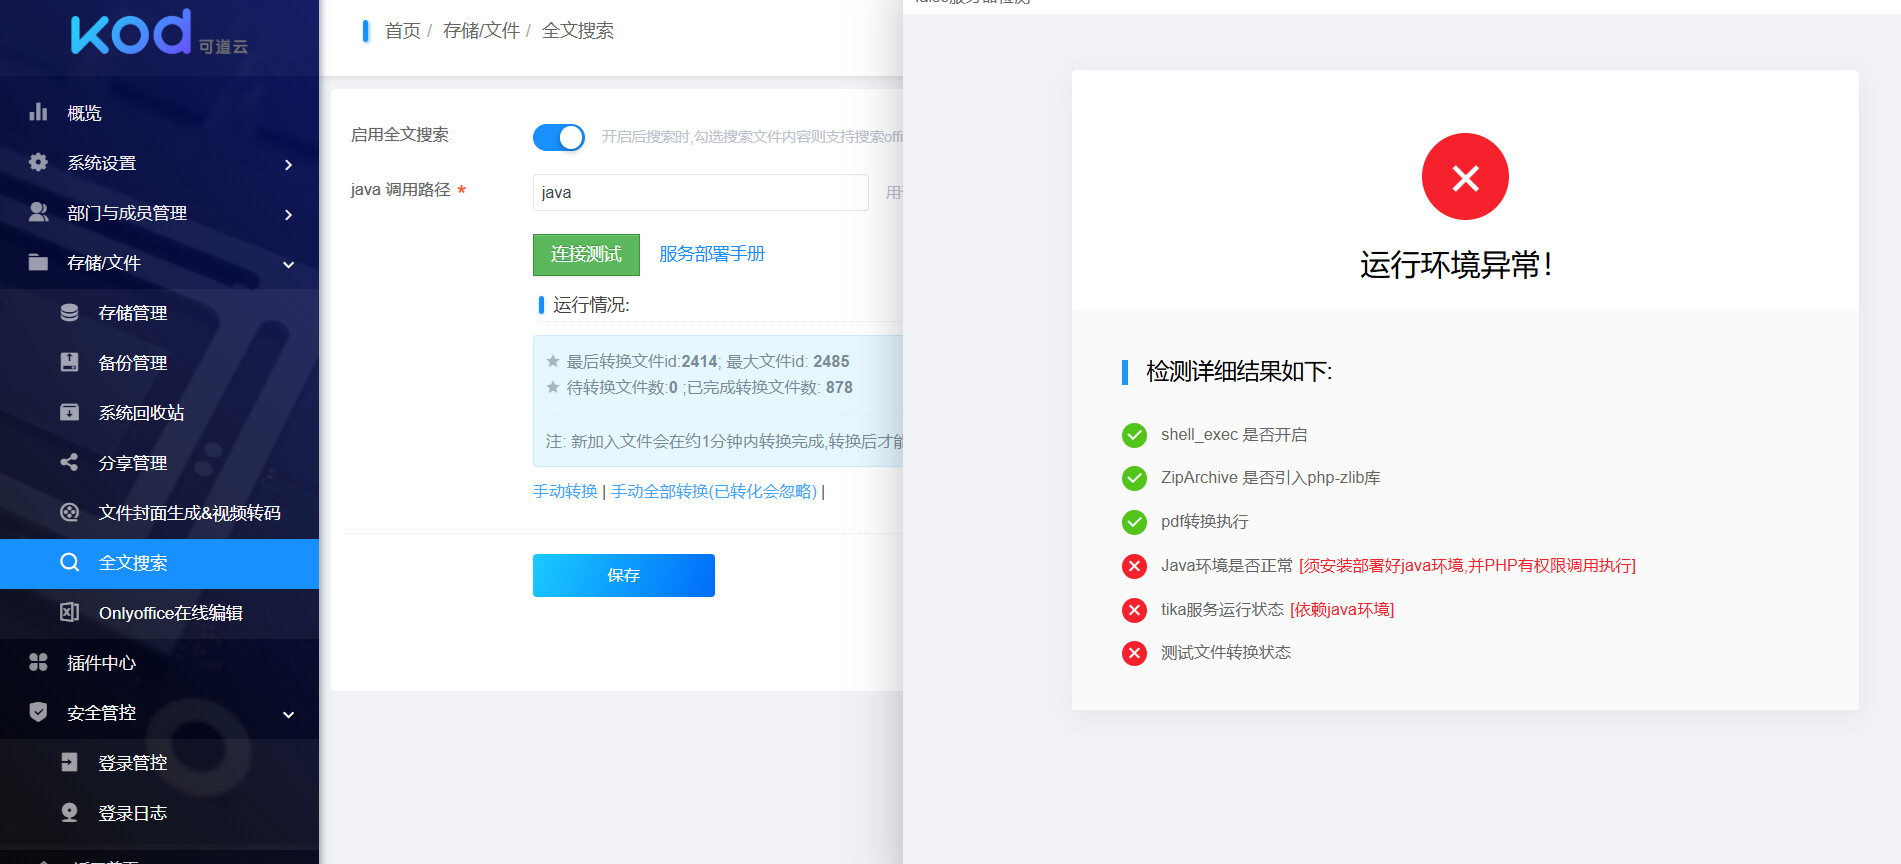
Task: Click the system settings gear icon
Action: click(38, 162)
